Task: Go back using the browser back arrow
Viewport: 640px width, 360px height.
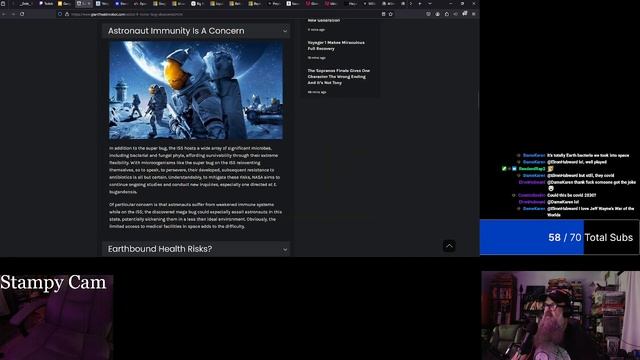Action: pyautogui.click(x=4, y=14)
